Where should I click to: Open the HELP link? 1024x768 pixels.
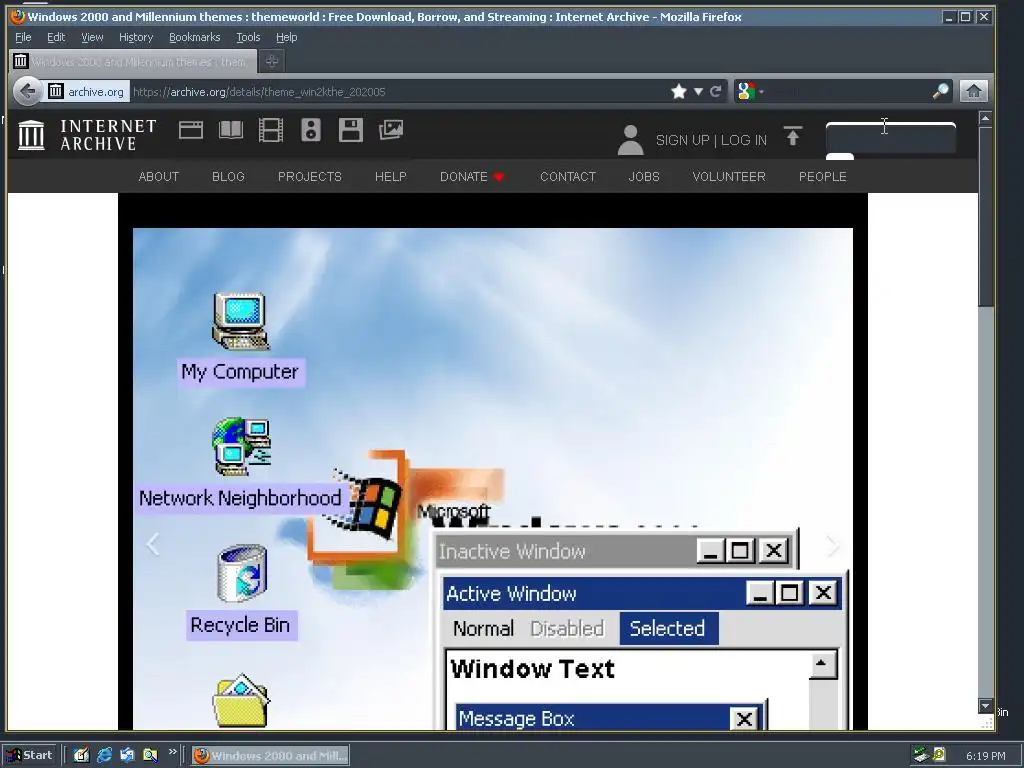[391, 177]
